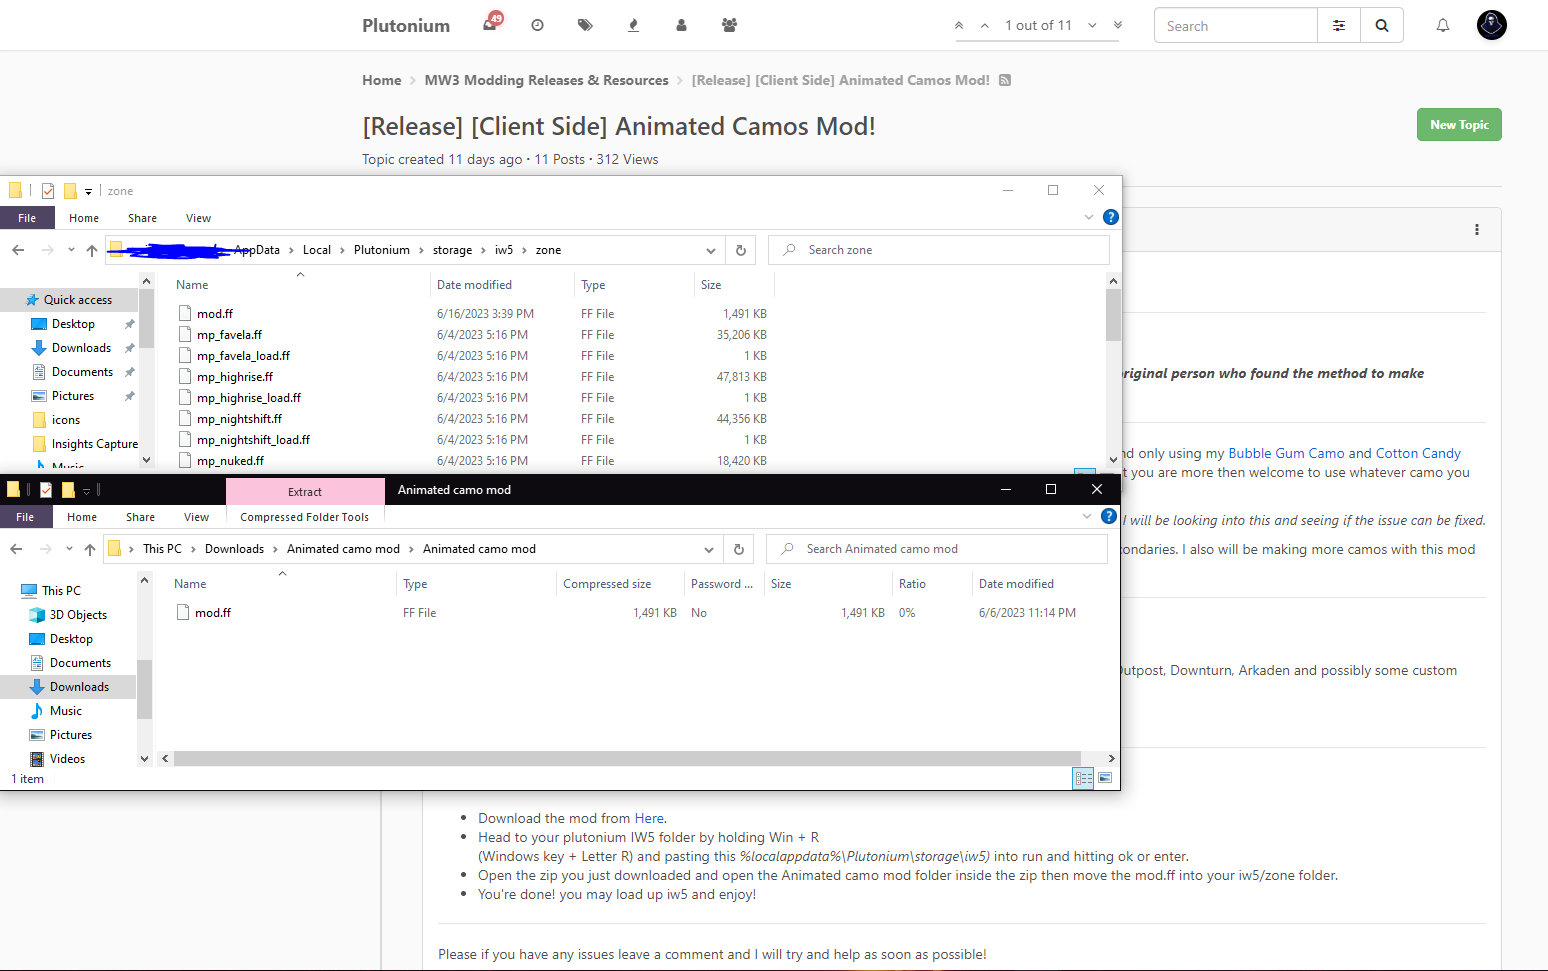Click Back arrow in zone window
This screenshot has width=1548, height=971.
coord(18,250)
